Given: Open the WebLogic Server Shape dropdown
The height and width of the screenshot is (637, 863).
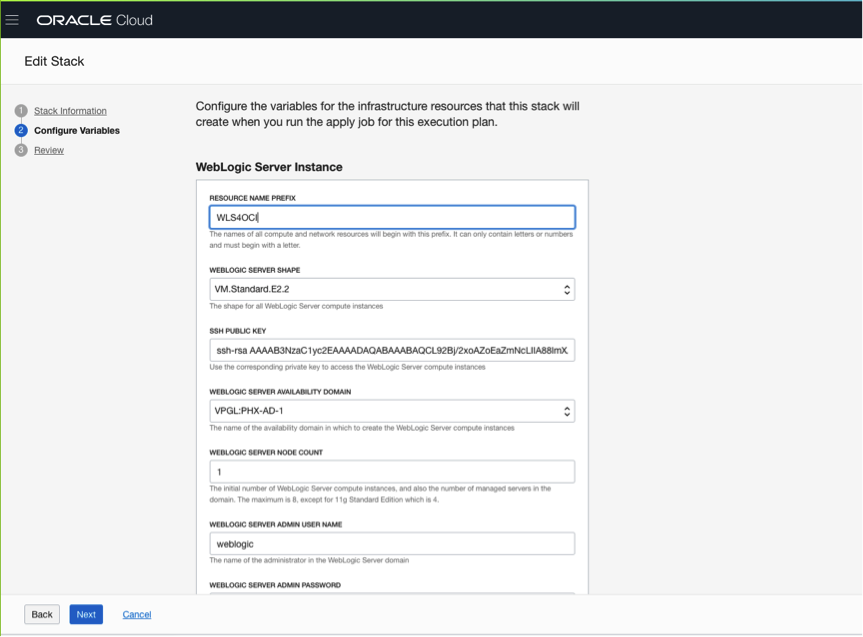Looking at the screenshot, I should tap(392, 290).
